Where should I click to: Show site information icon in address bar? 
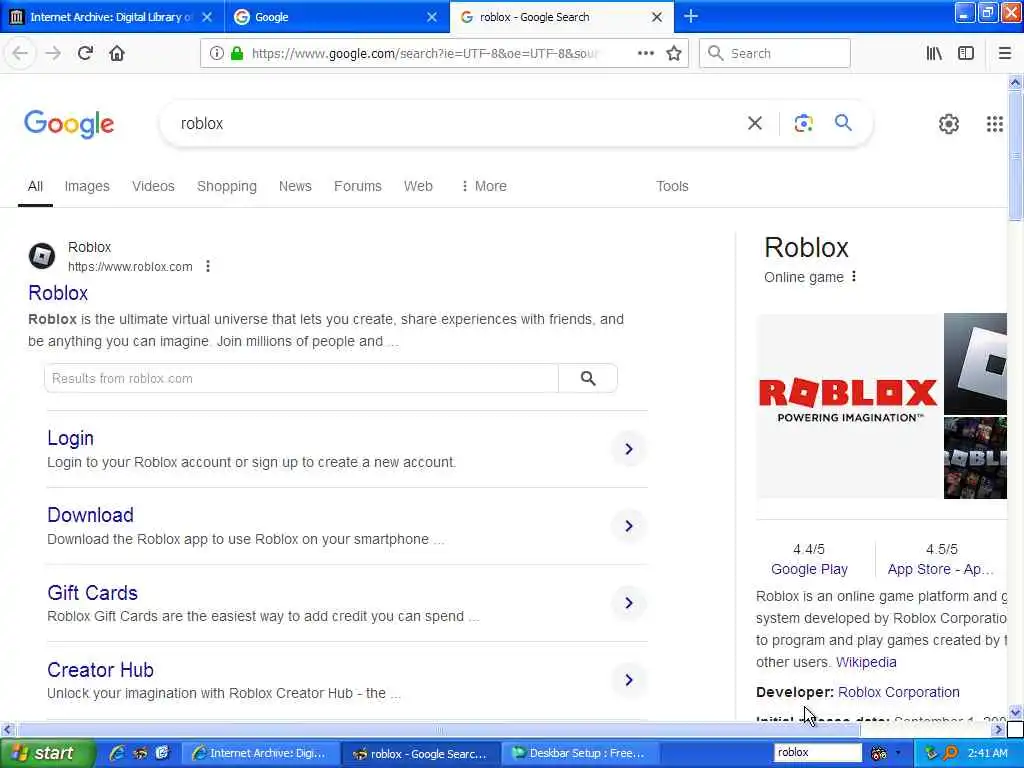click(217, 53)
